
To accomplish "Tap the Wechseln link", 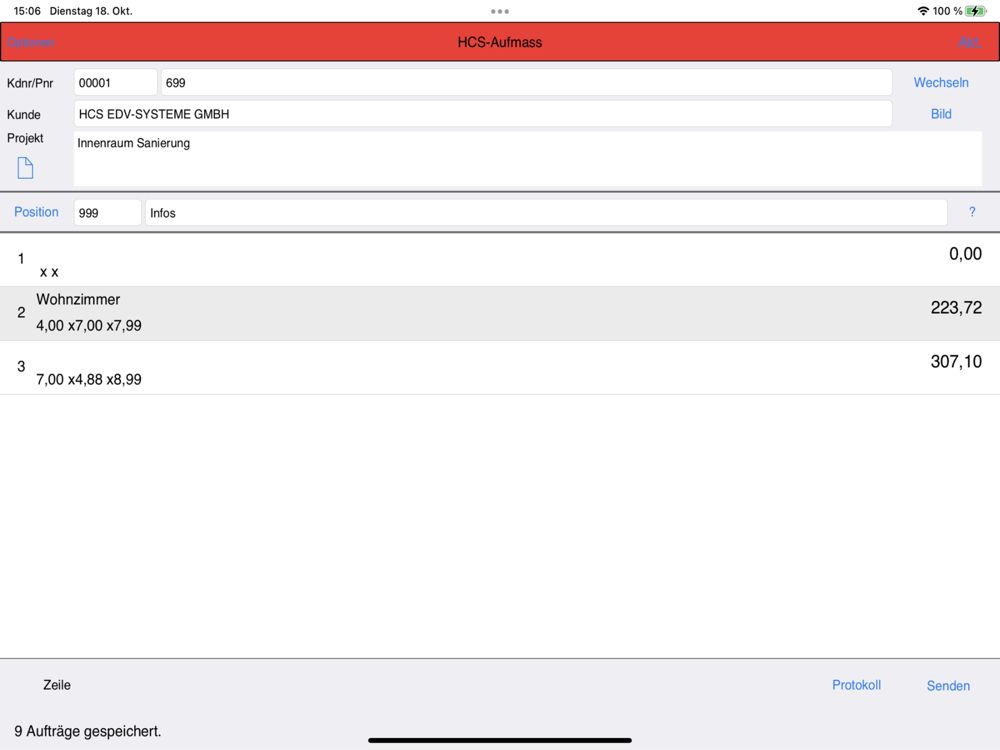I will [941, 82].
